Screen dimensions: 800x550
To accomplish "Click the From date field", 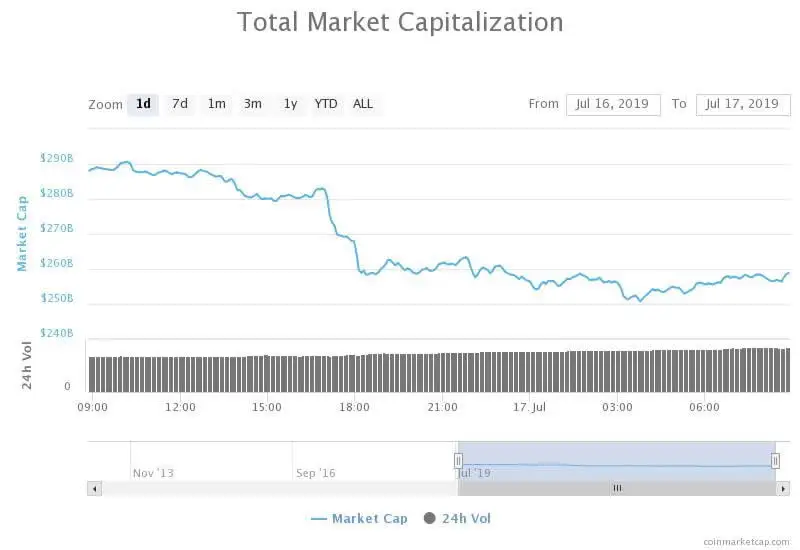I will [x=613, y=104].
